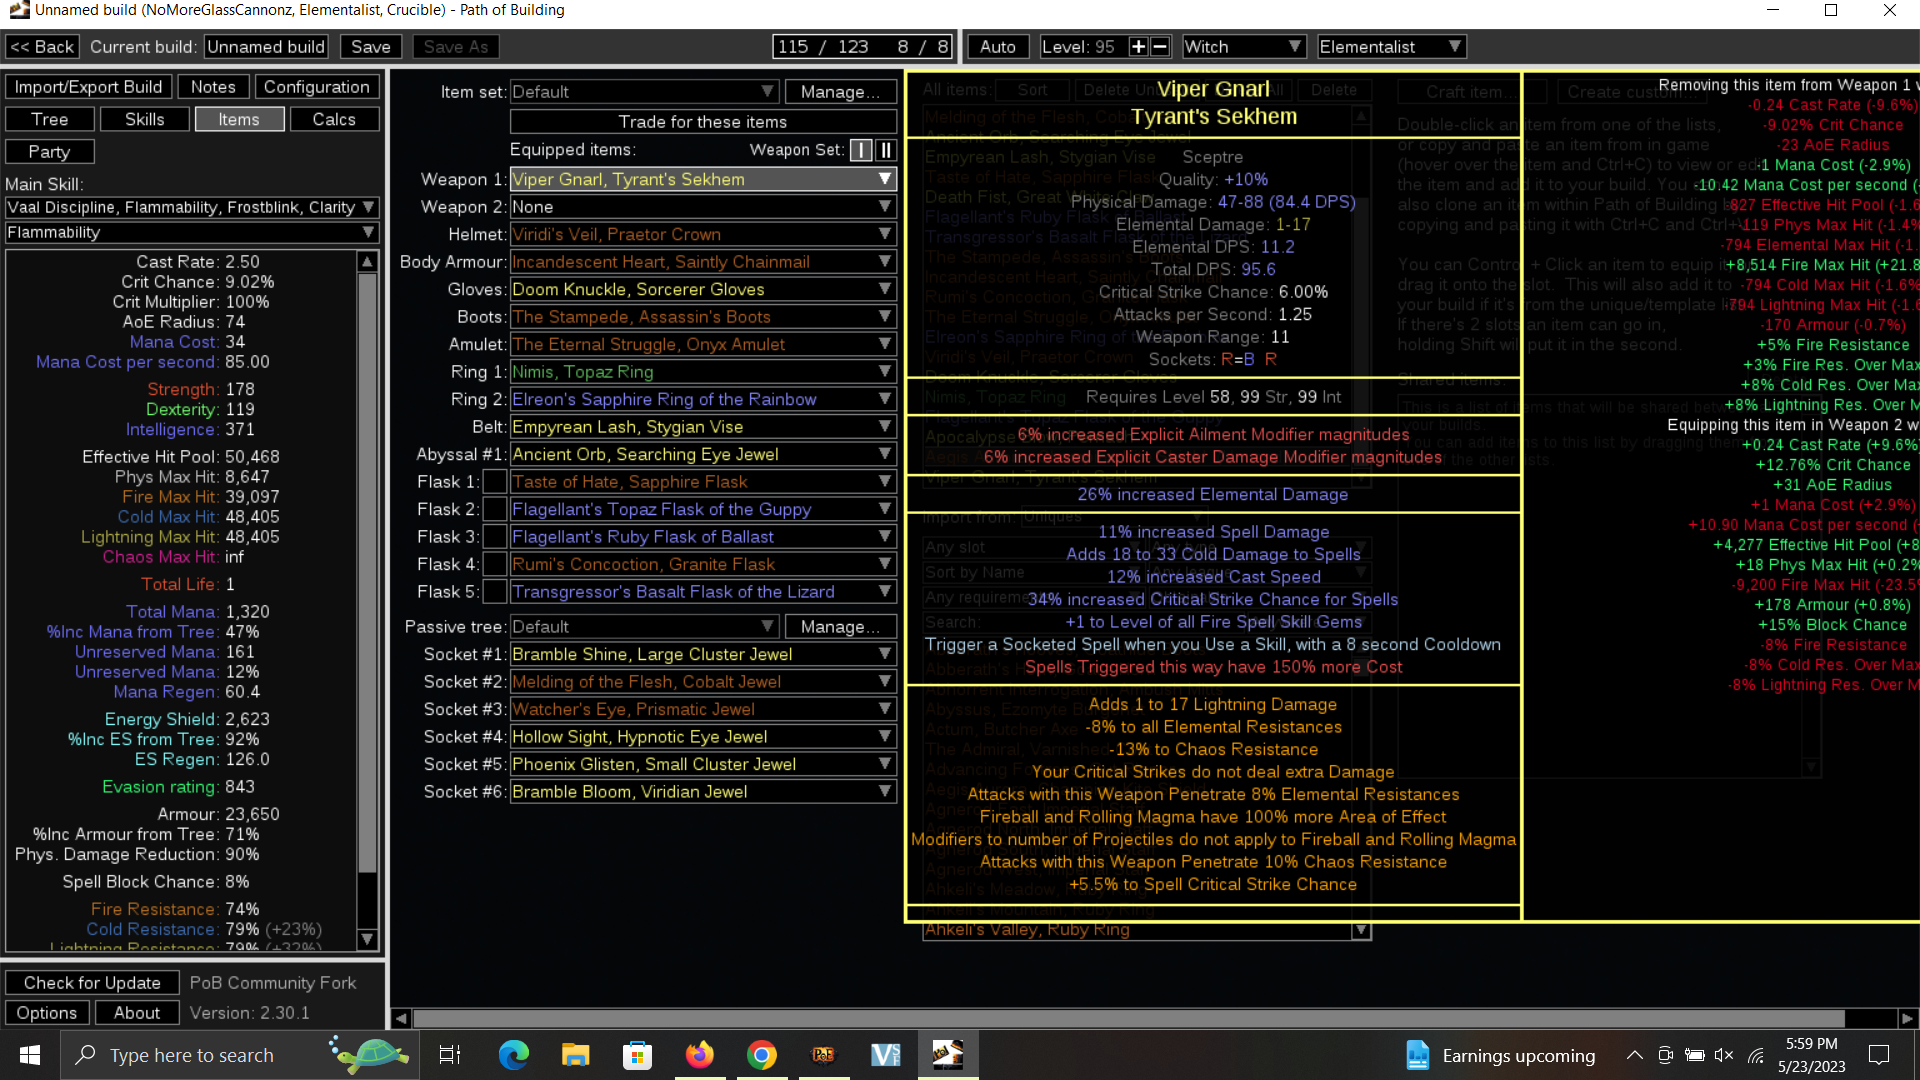Open Firefox from the taskbar

tap(699, 1055)
